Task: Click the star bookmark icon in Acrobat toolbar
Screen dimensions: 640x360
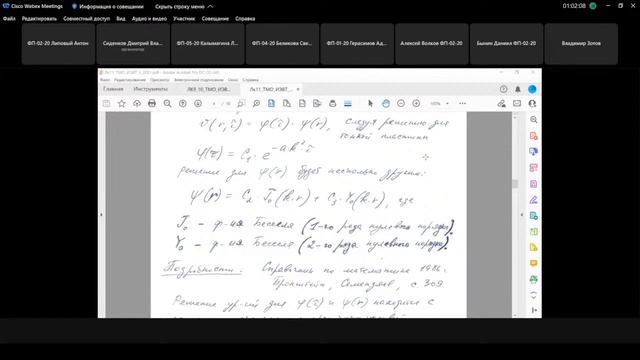Action: click(x=122, y=104)
